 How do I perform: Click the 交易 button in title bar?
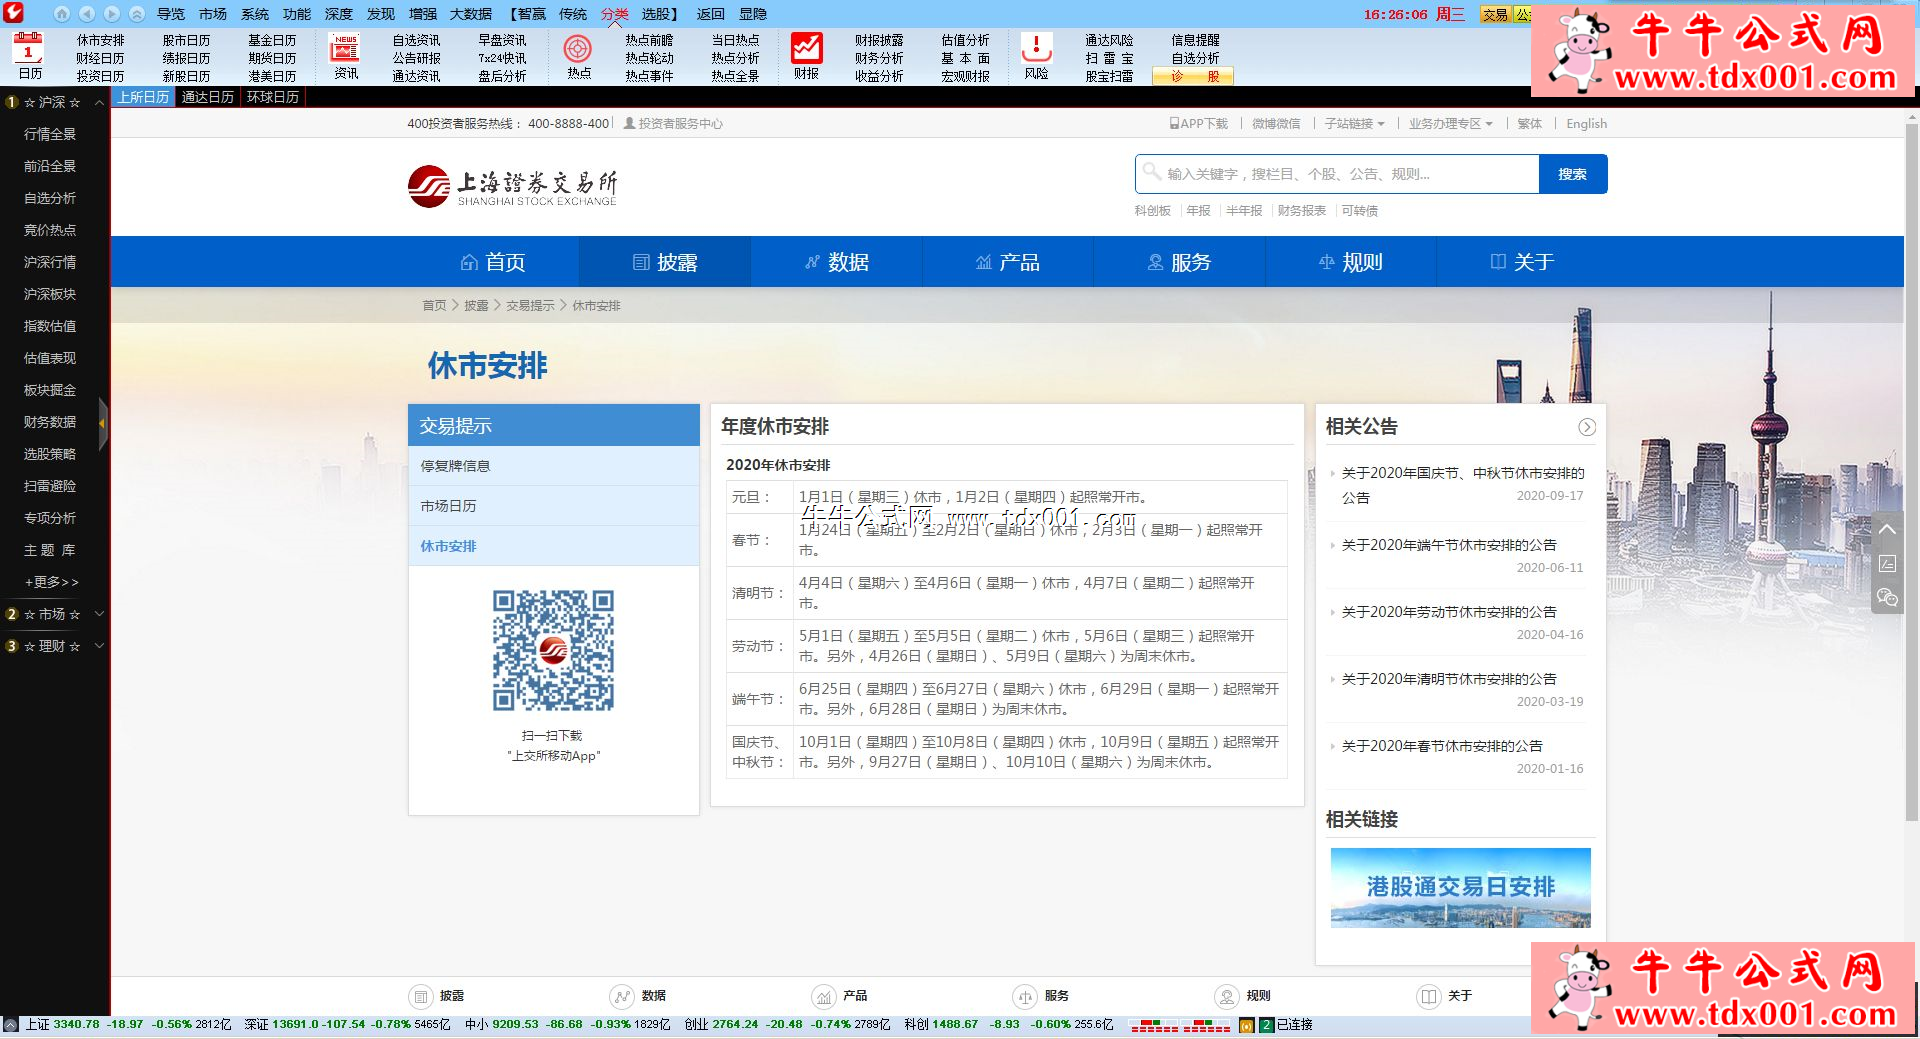pos(1495,14)
